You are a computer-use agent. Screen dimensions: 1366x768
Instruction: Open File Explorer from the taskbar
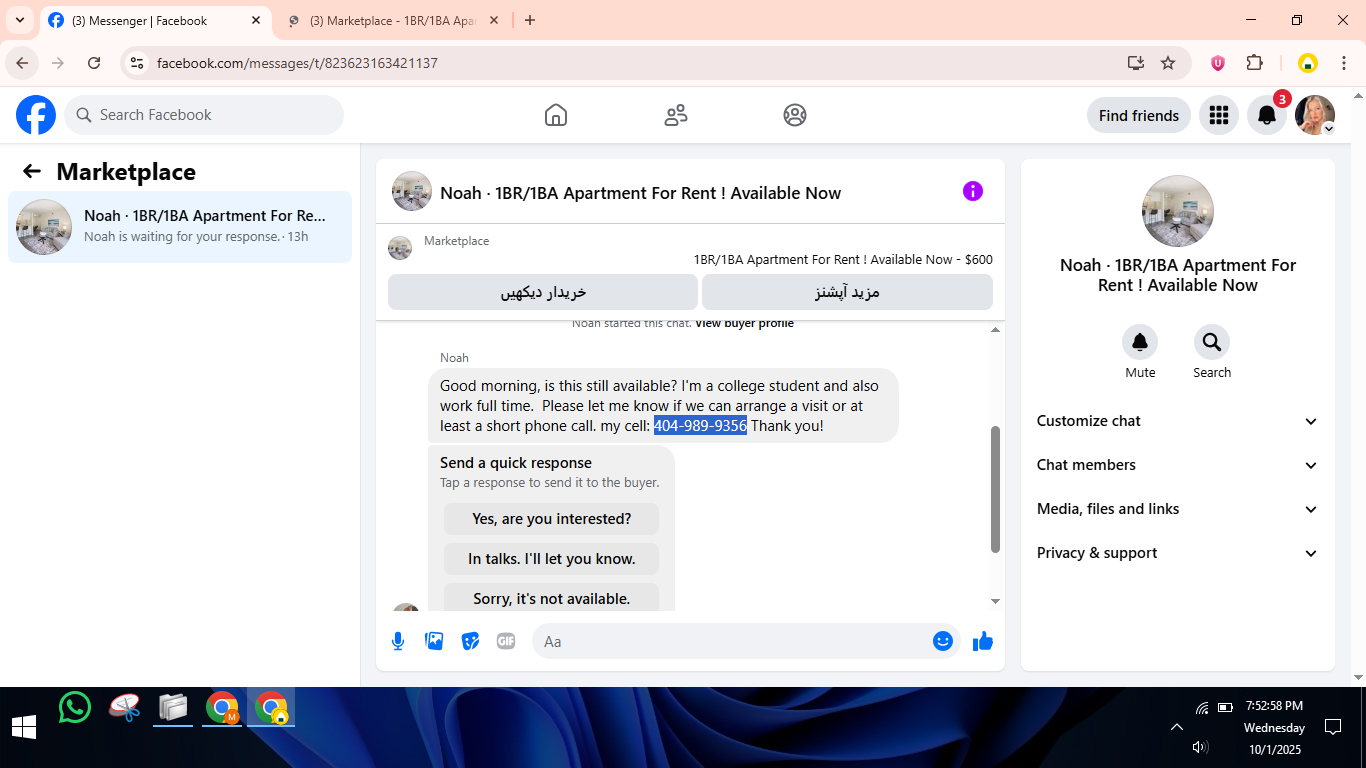173,708
